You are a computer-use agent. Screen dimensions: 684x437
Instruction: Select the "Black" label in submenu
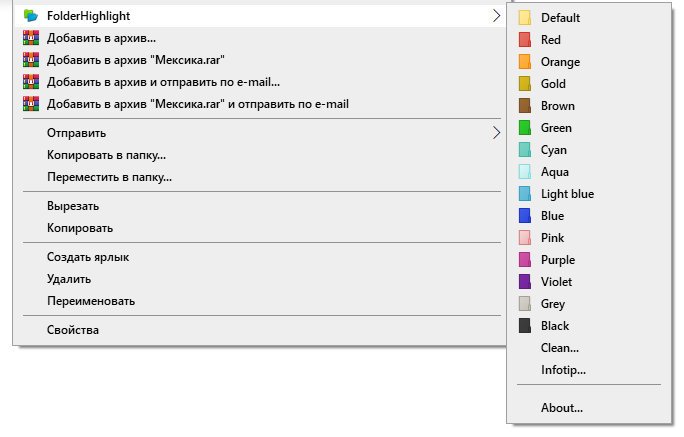point(555,326)
